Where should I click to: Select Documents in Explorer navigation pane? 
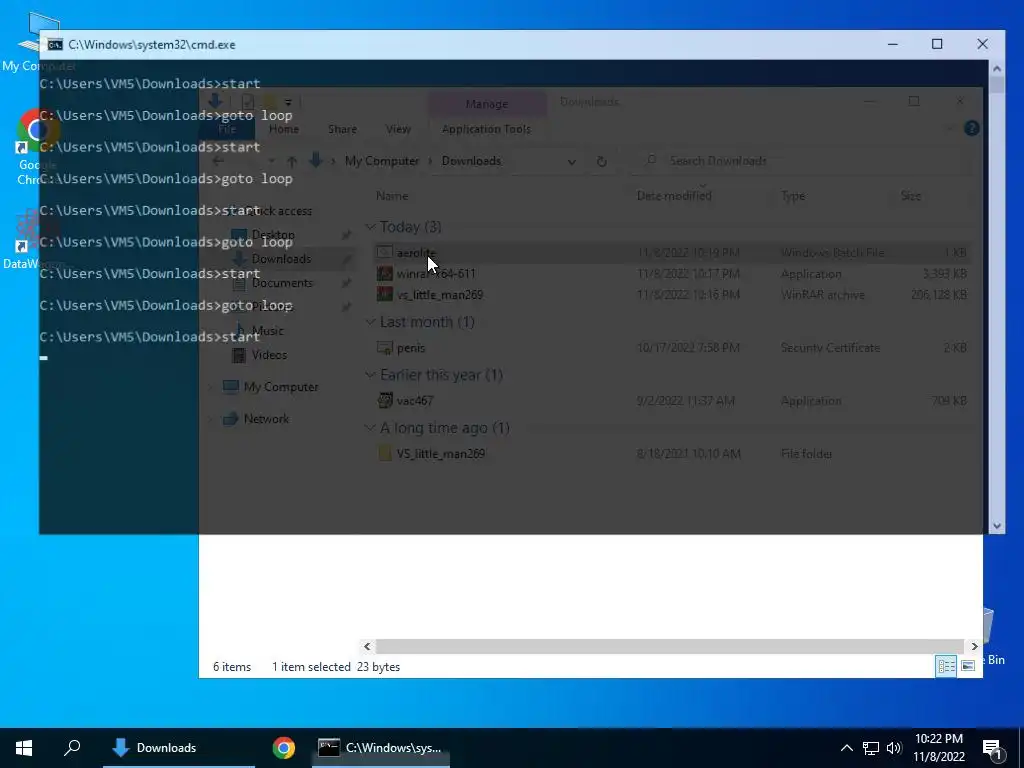(x=282, y=283)
